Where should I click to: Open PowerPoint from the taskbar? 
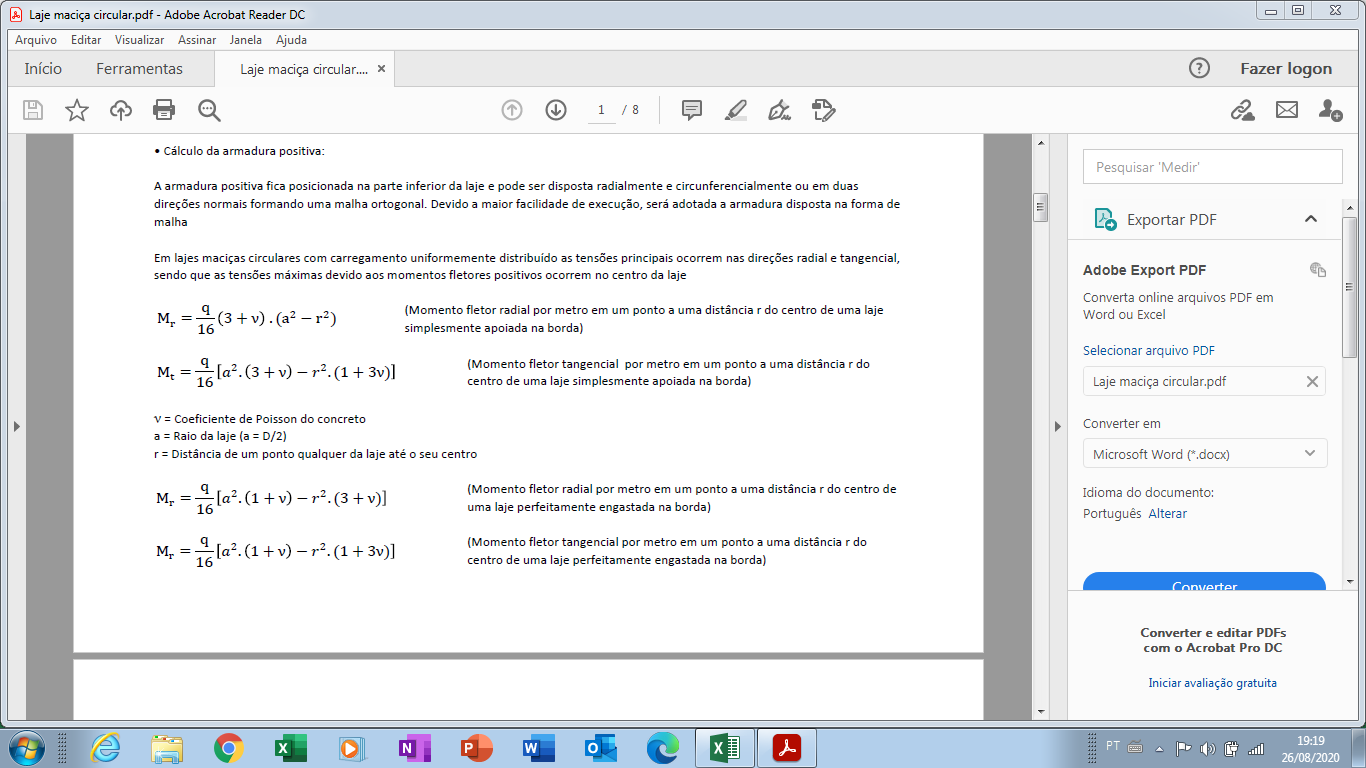click(x=477, y=747)
